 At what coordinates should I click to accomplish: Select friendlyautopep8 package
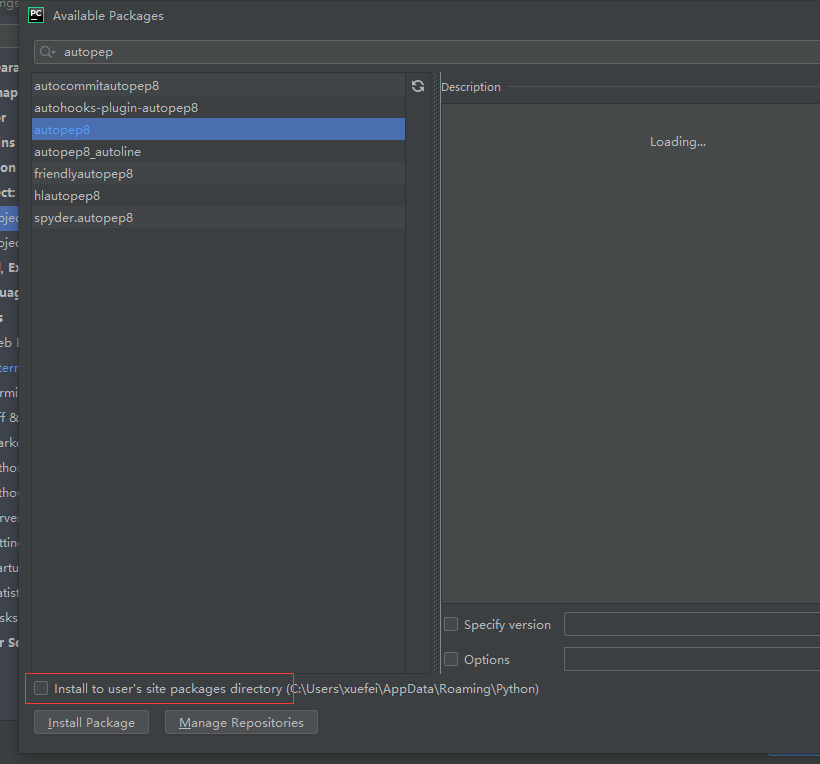pos(219,174)
